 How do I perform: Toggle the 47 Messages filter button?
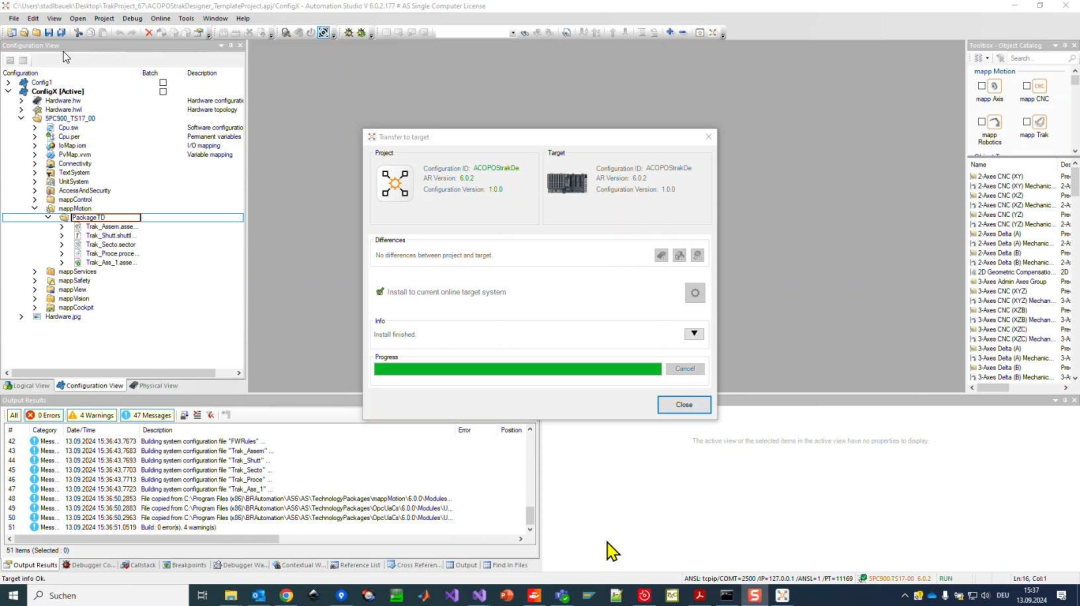(x=147, y=415)
